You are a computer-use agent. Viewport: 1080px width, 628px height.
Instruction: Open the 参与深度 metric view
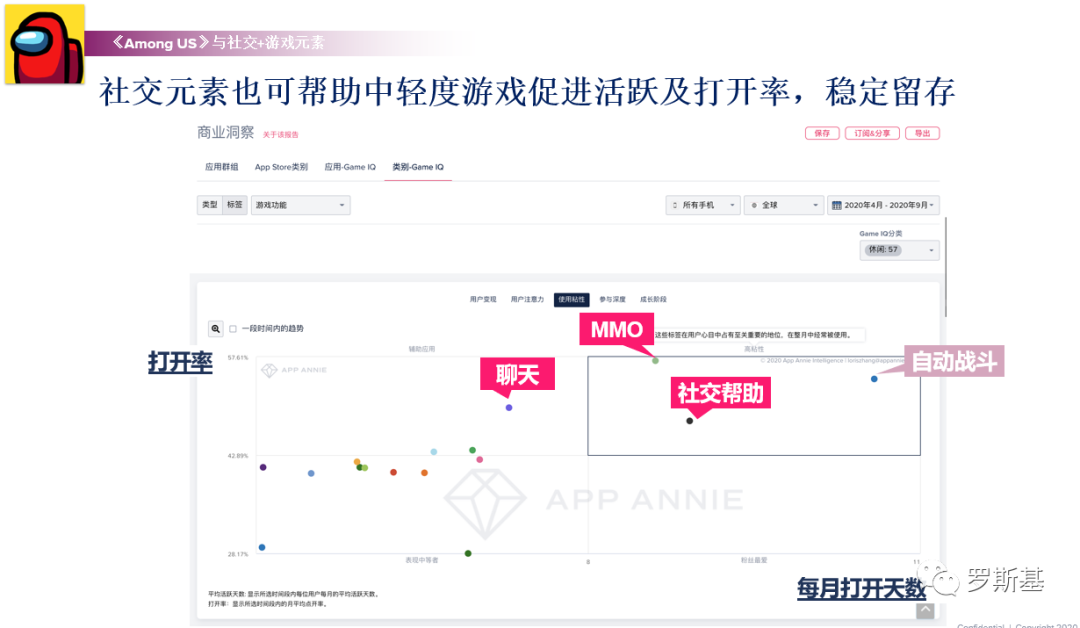(612, 300)
